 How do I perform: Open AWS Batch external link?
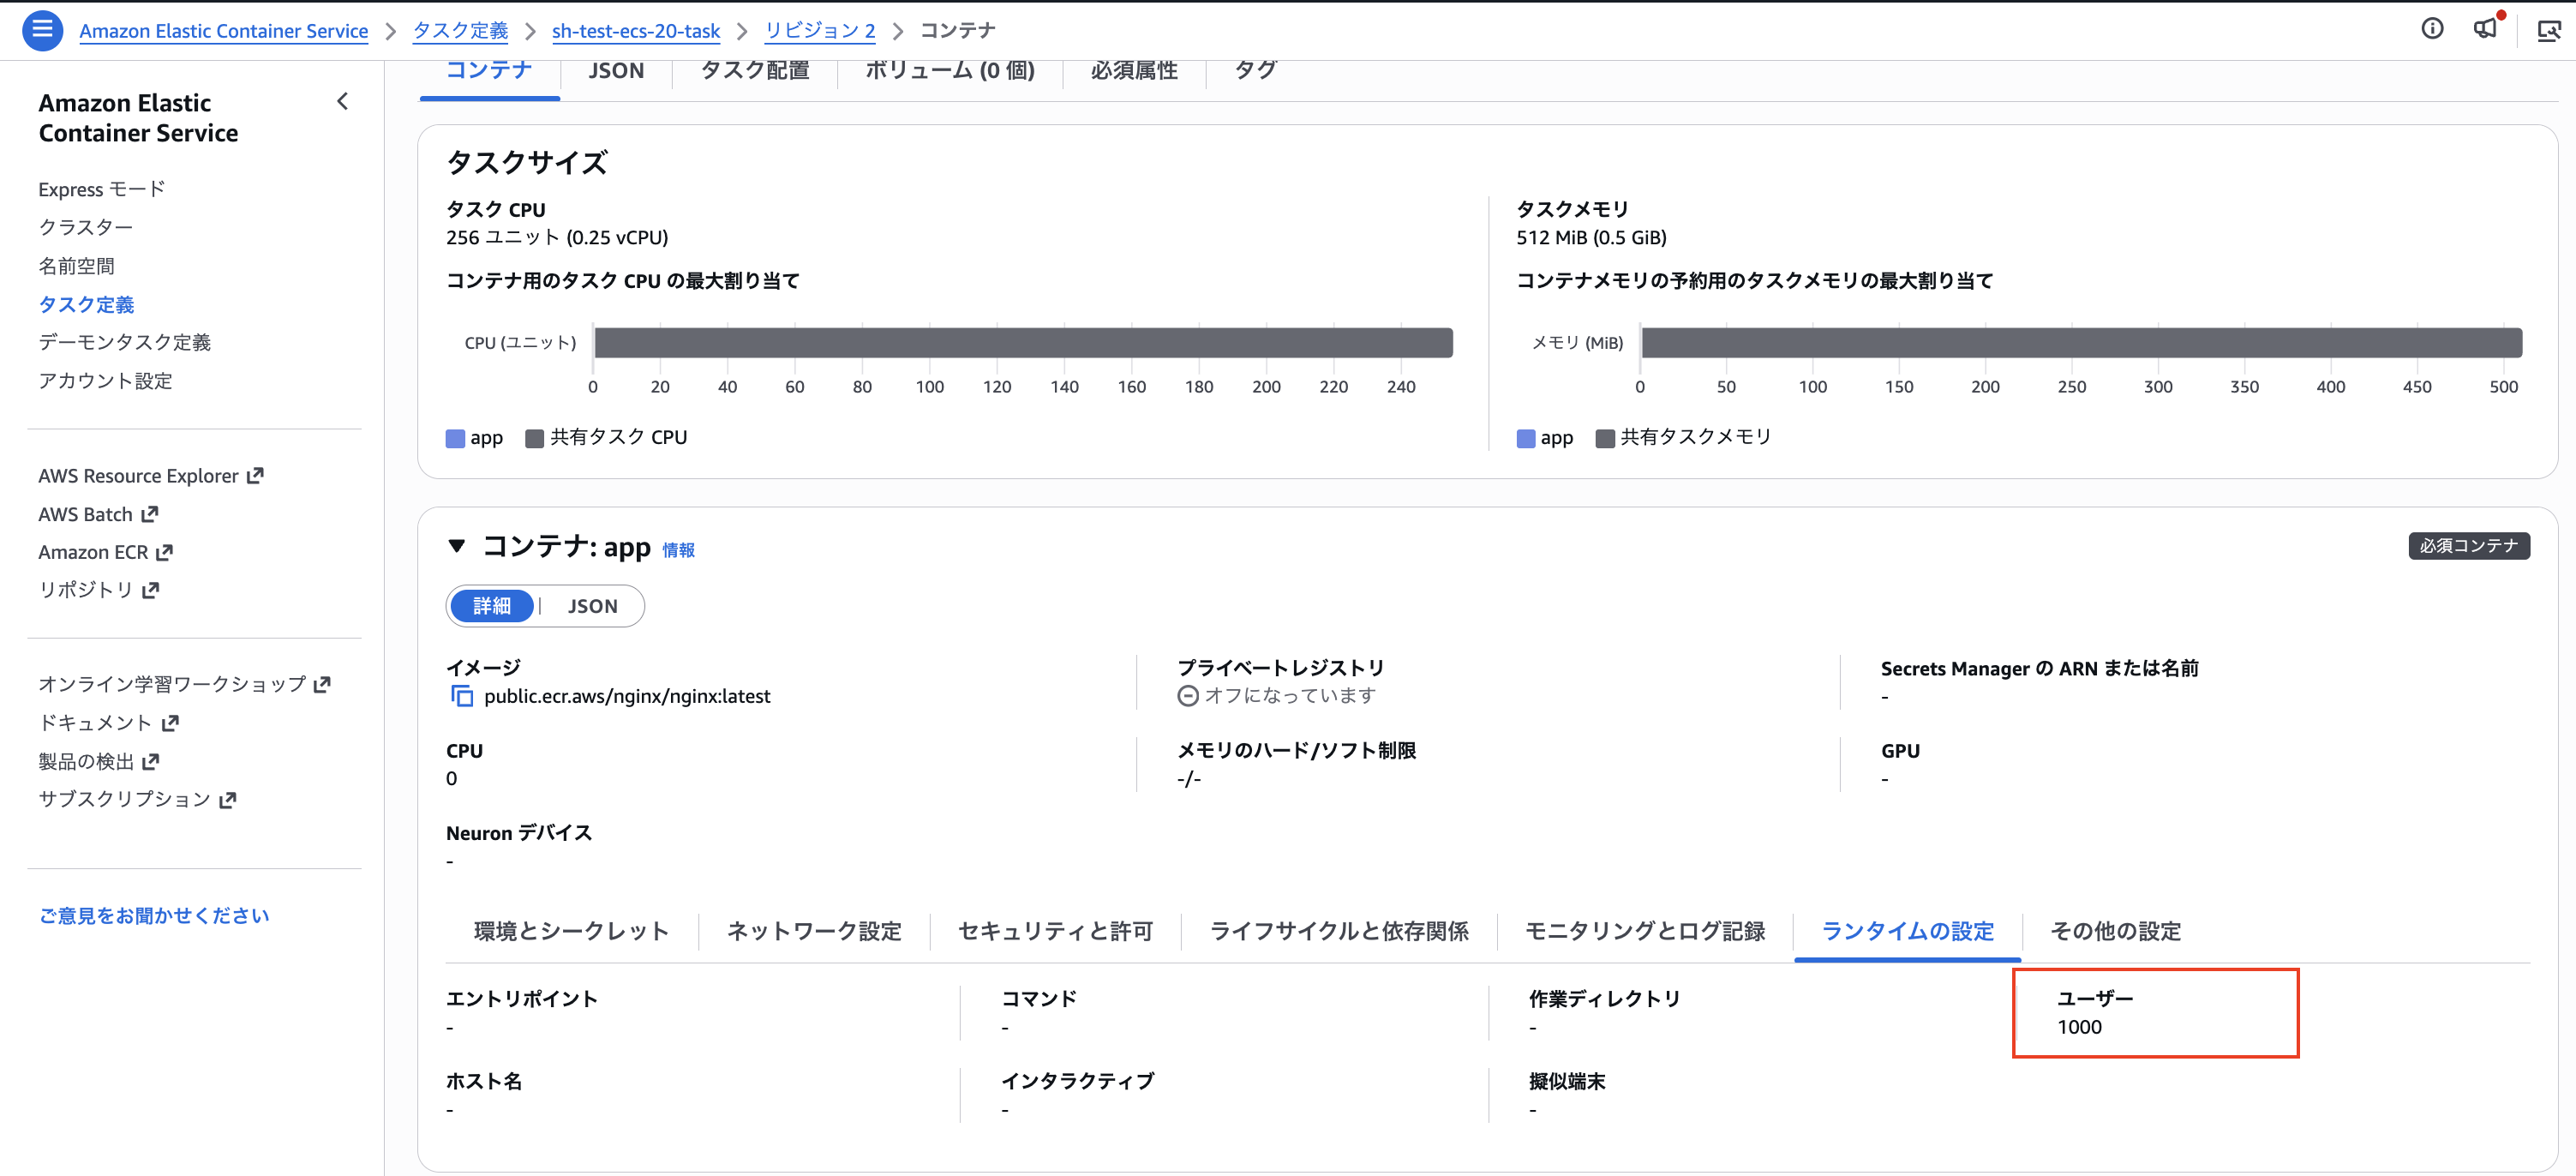pos(98,514)
